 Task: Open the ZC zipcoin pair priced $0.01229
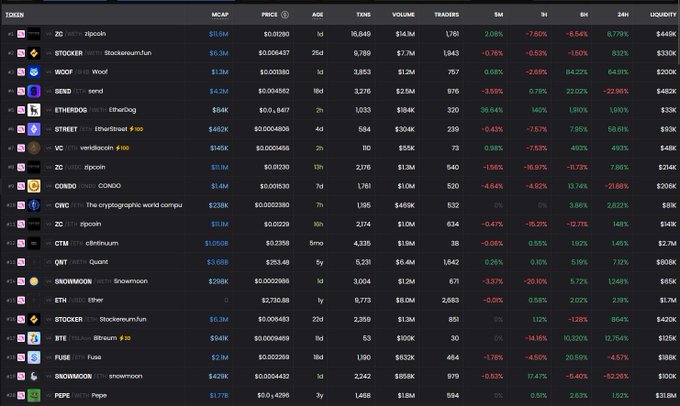tap(340, 224)
